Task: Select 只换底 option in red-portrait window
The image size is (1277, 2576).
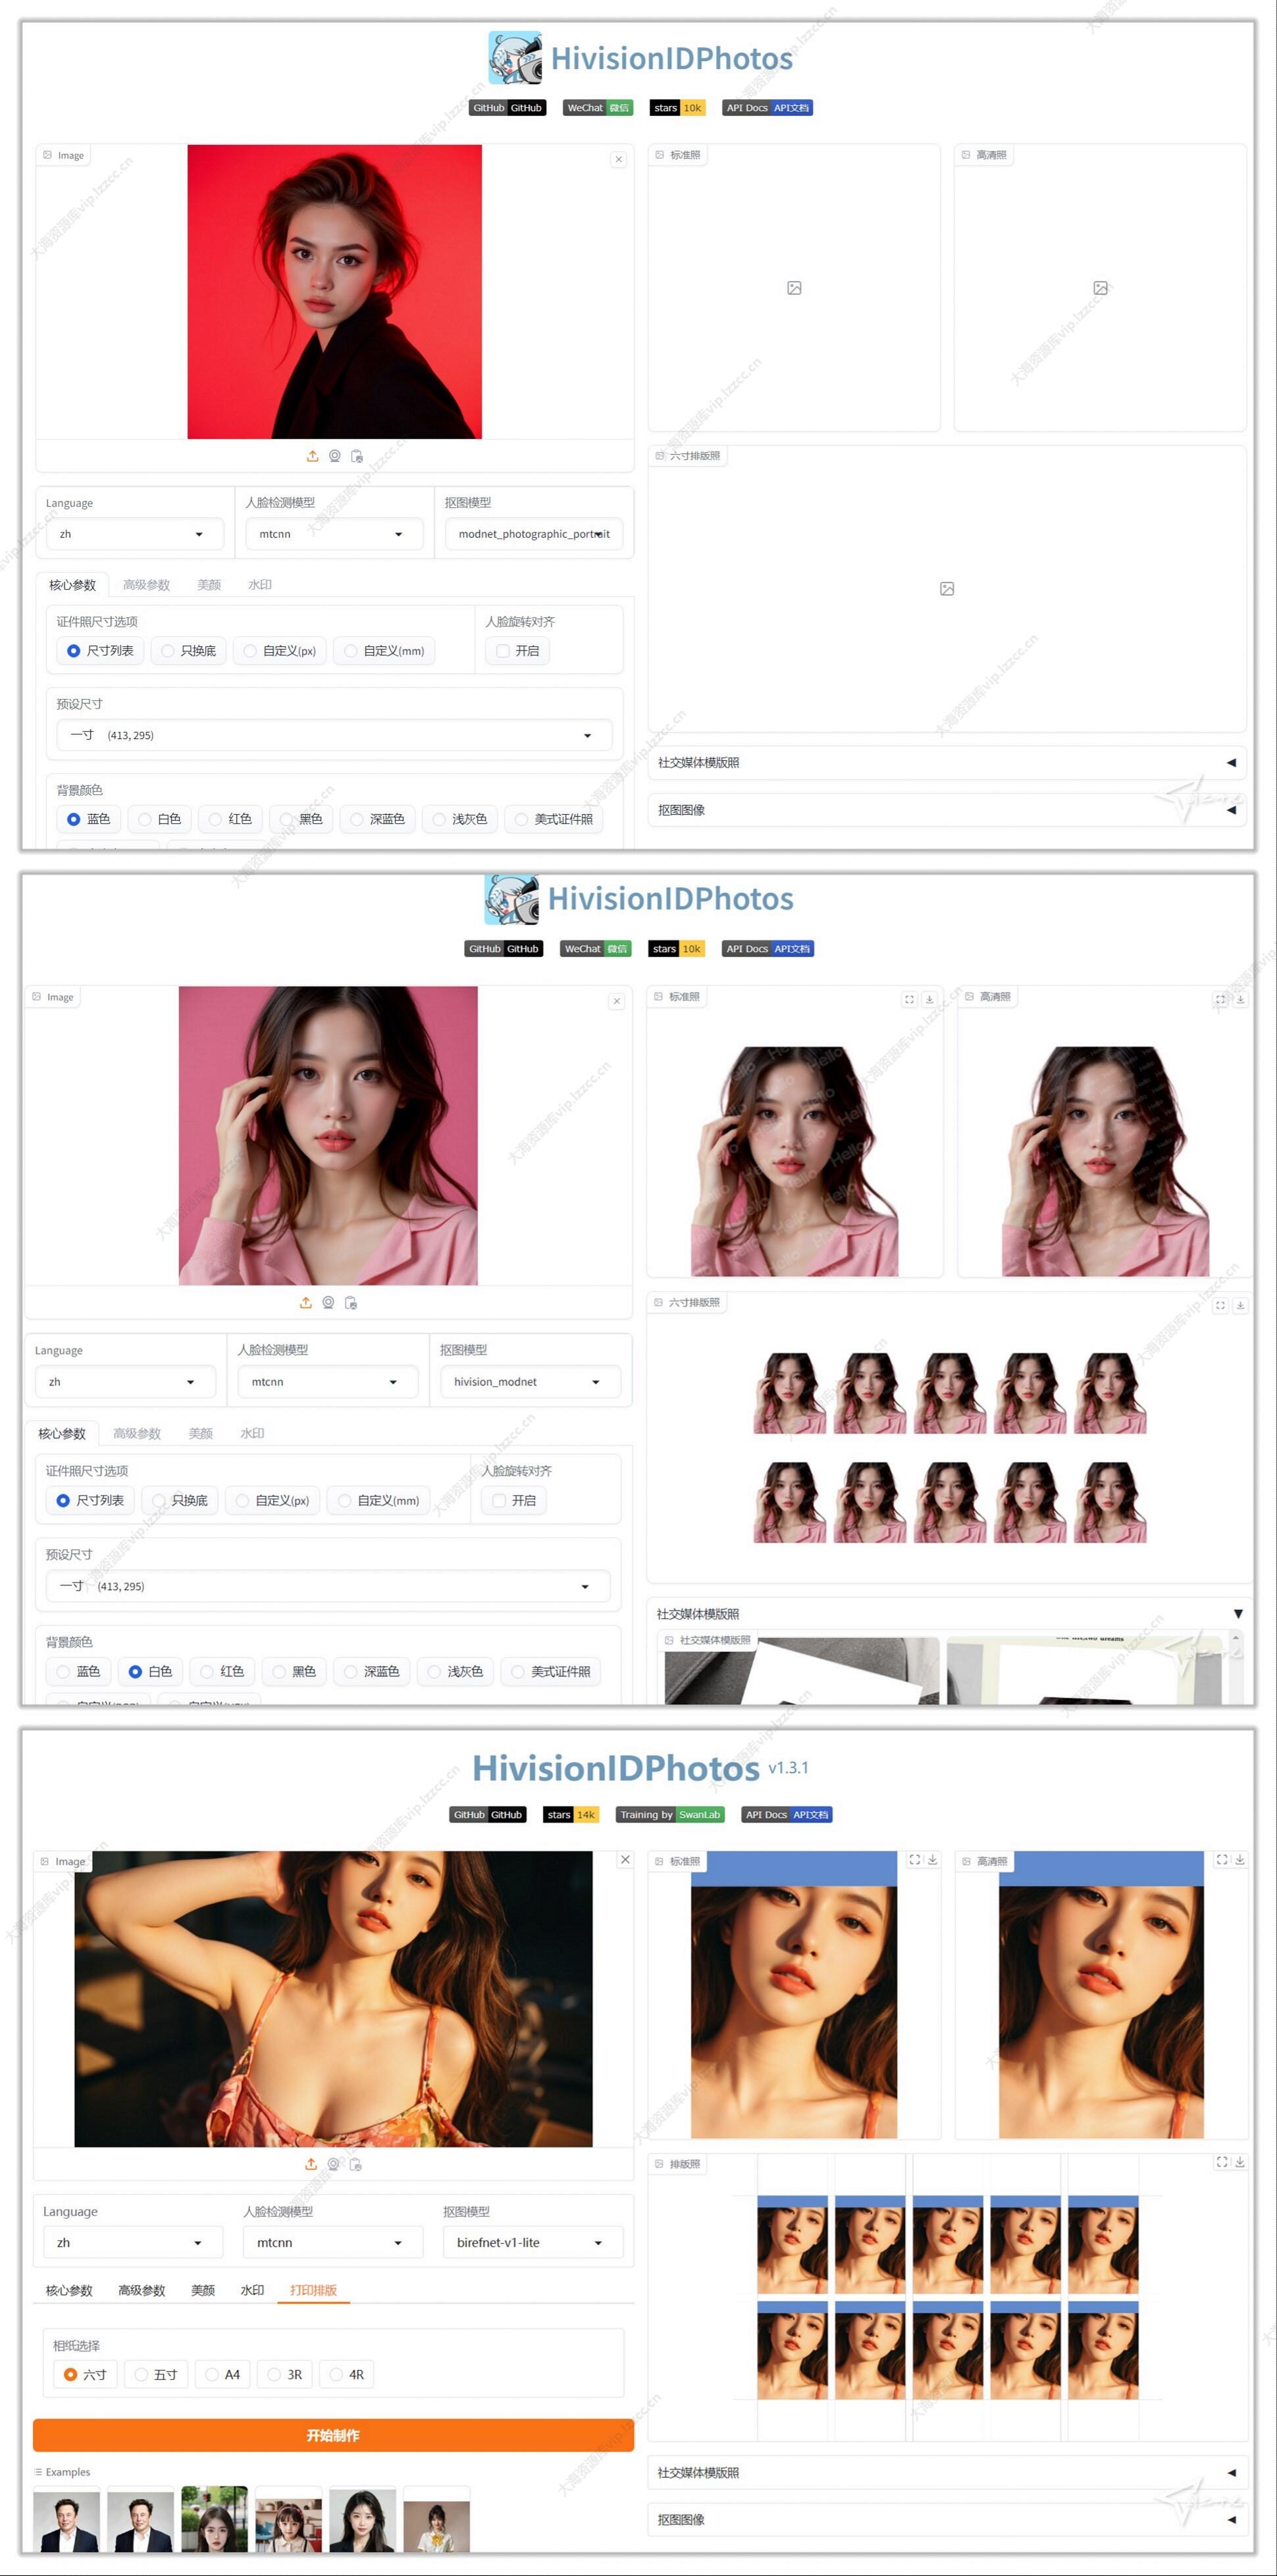Action: pos(189,651)
